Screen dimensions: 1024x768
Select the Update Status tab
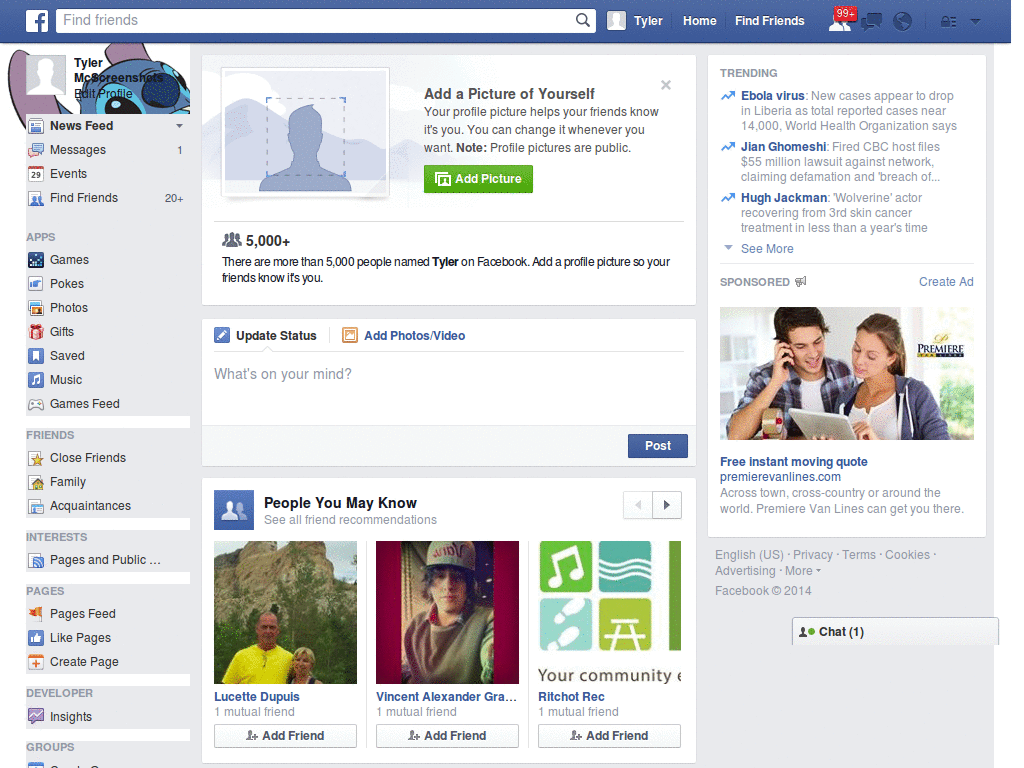266,336
